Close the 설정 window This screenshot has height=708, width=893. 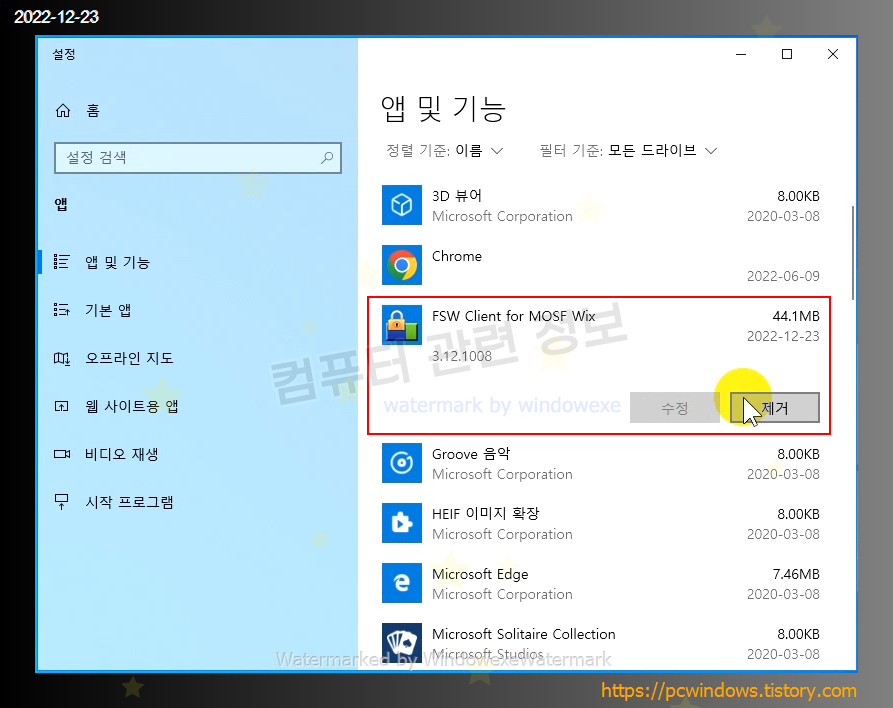[833, 54]
